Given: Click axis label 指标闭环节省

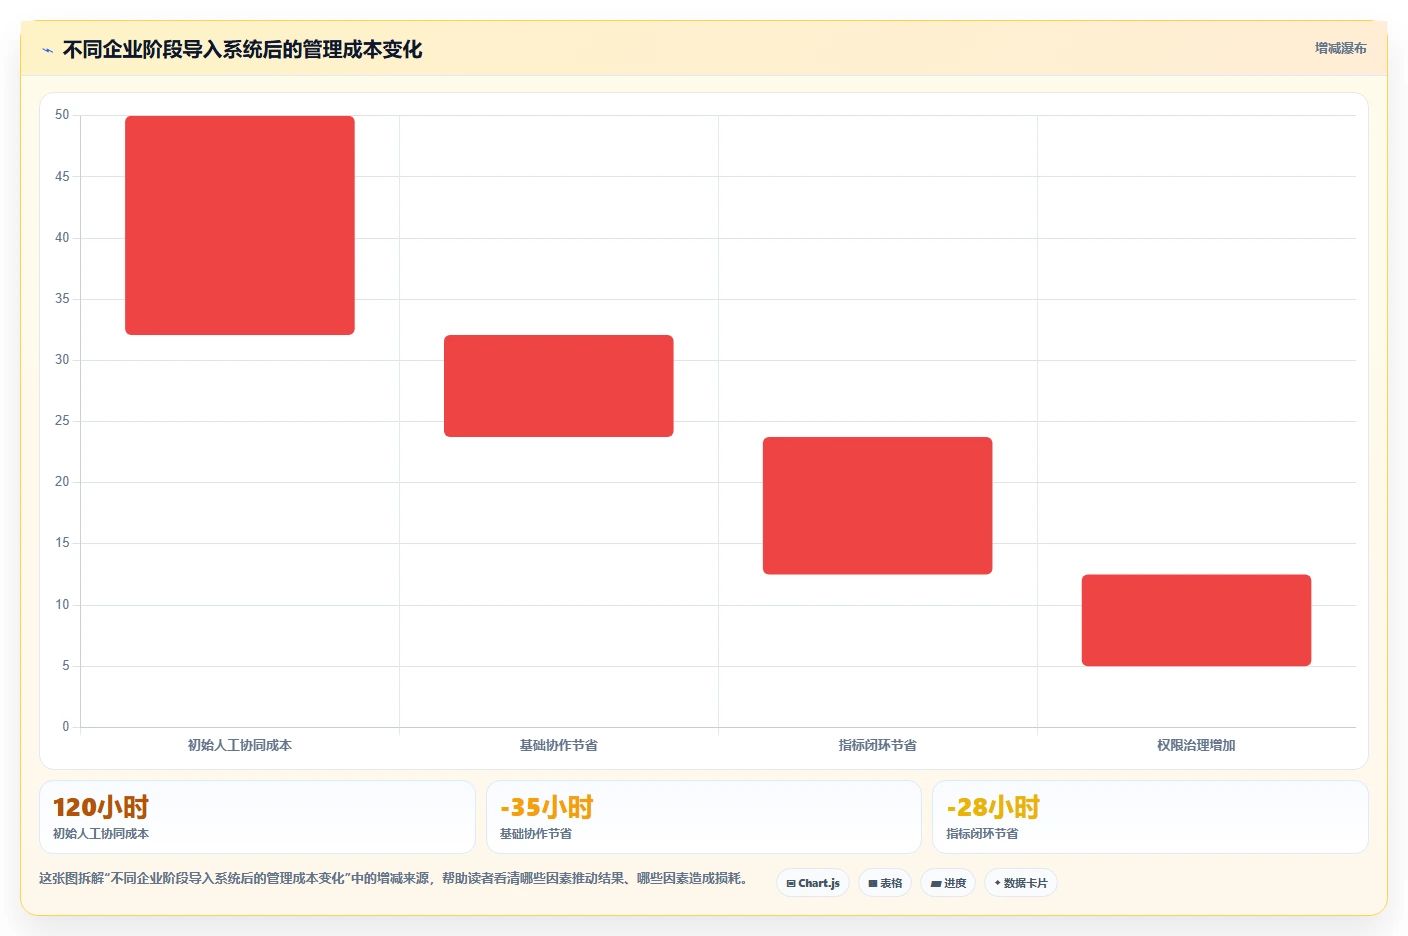Looking at the screenshot, I should (x=878, y=745).
